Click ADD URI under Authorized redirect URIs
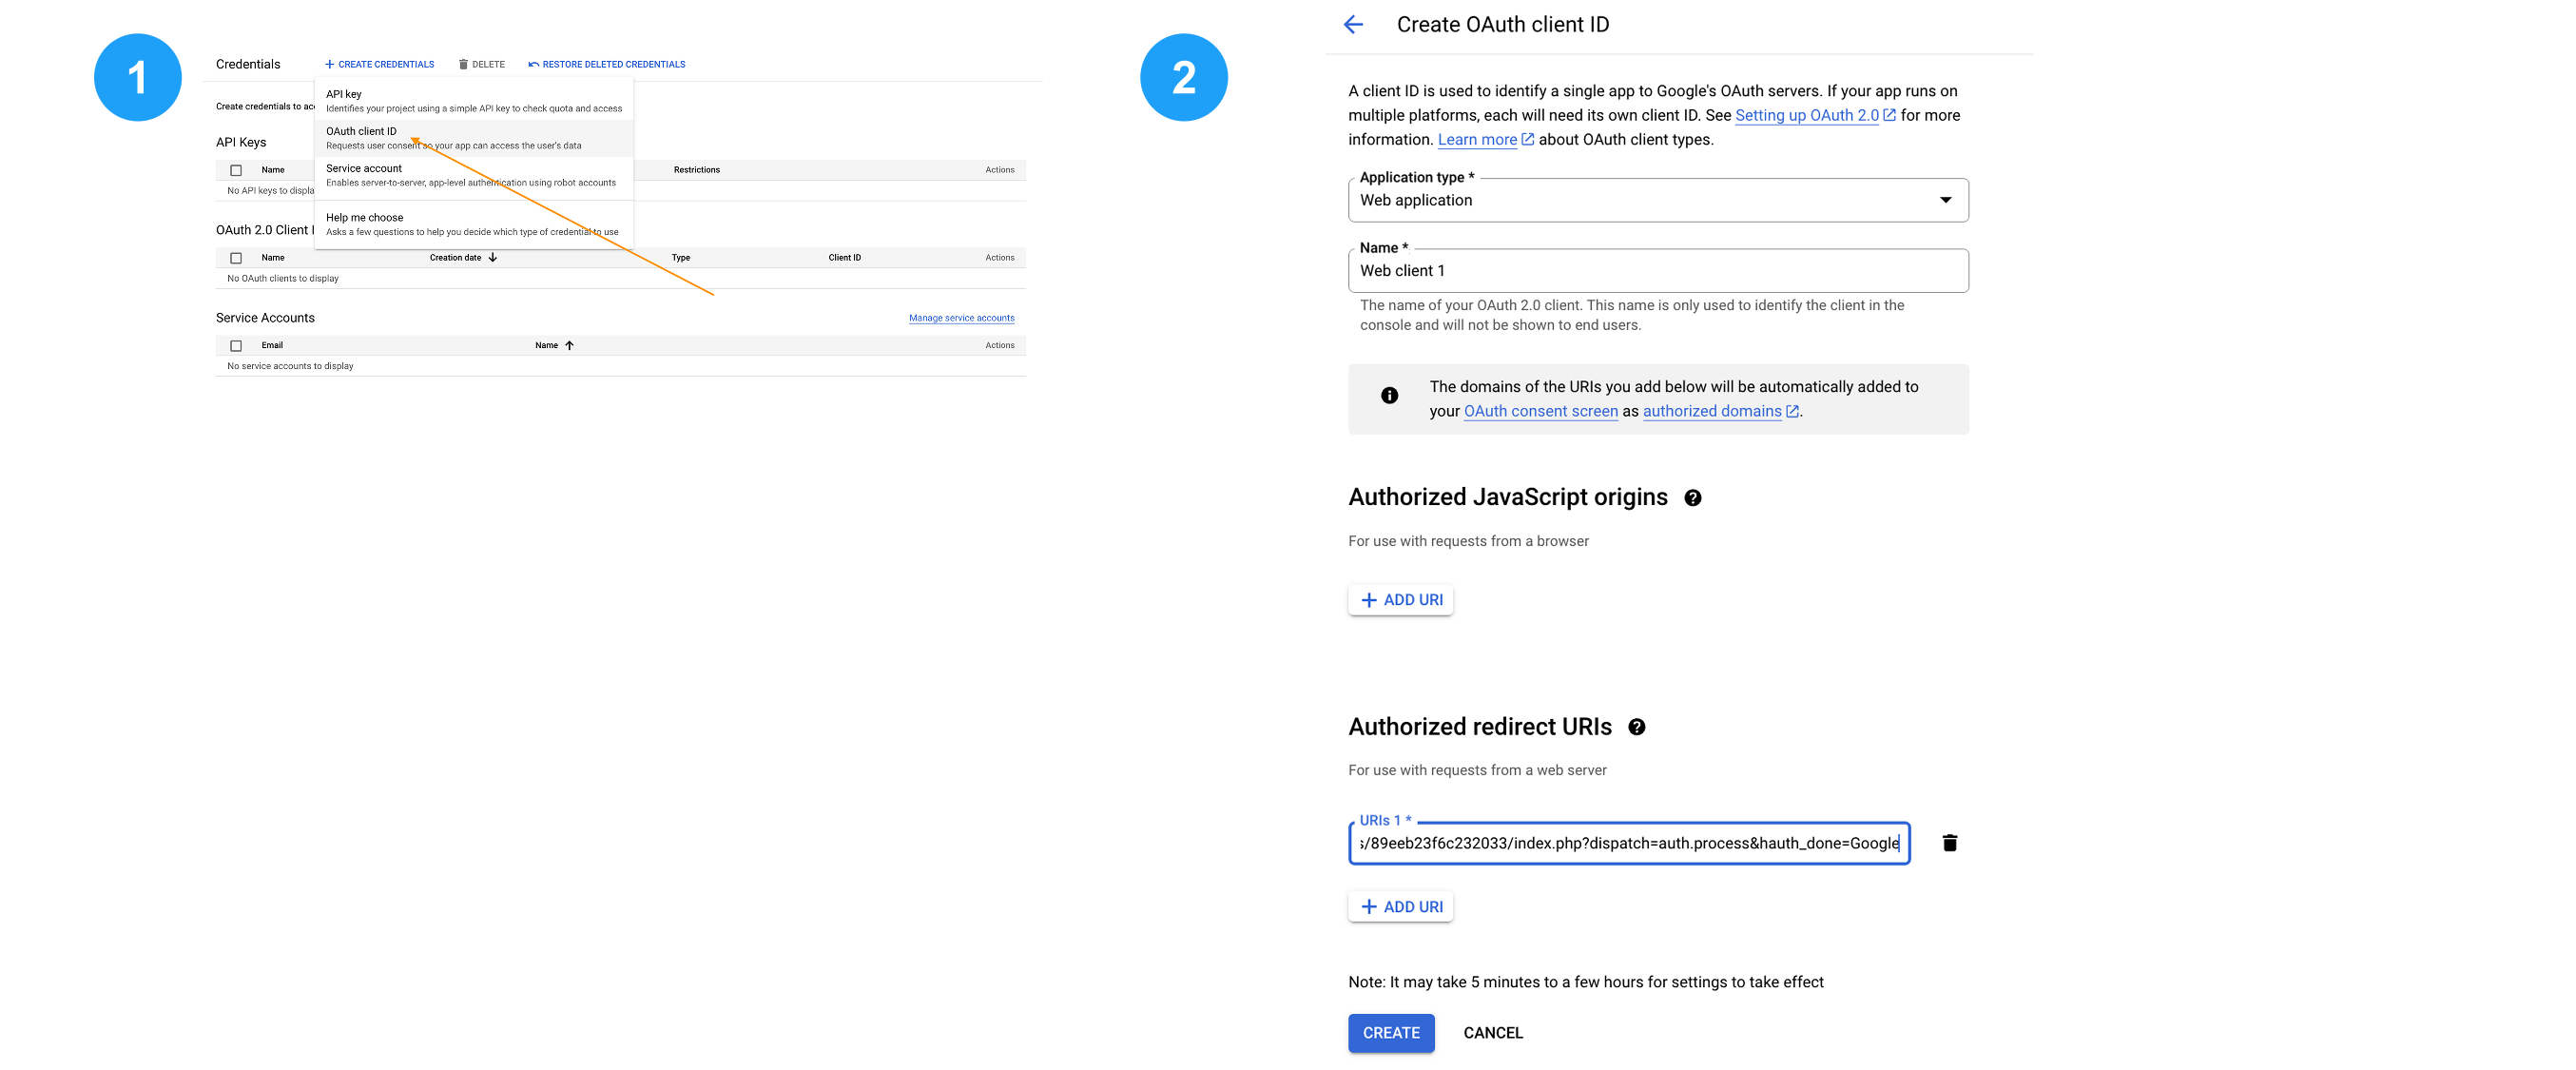2576x1070 pixels. pos(1400,907)
